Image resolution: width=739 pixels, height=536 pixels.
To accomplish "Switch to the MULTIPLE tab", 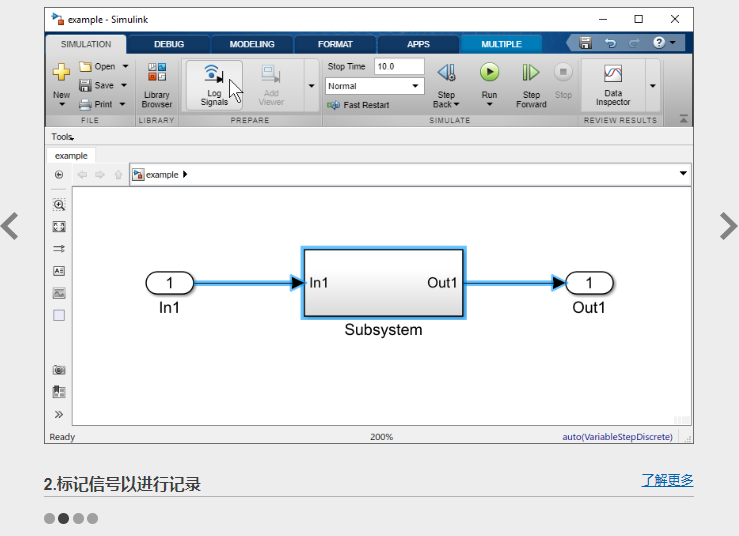I will [501, 44].
